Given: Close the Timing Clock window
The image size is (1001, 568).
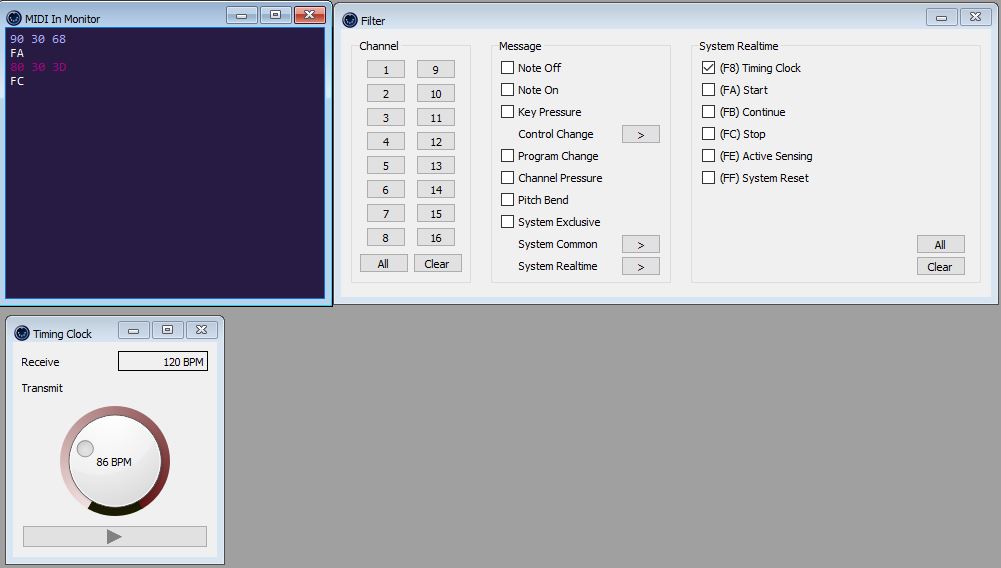Looking at the screenshot, I should (202, 331).
